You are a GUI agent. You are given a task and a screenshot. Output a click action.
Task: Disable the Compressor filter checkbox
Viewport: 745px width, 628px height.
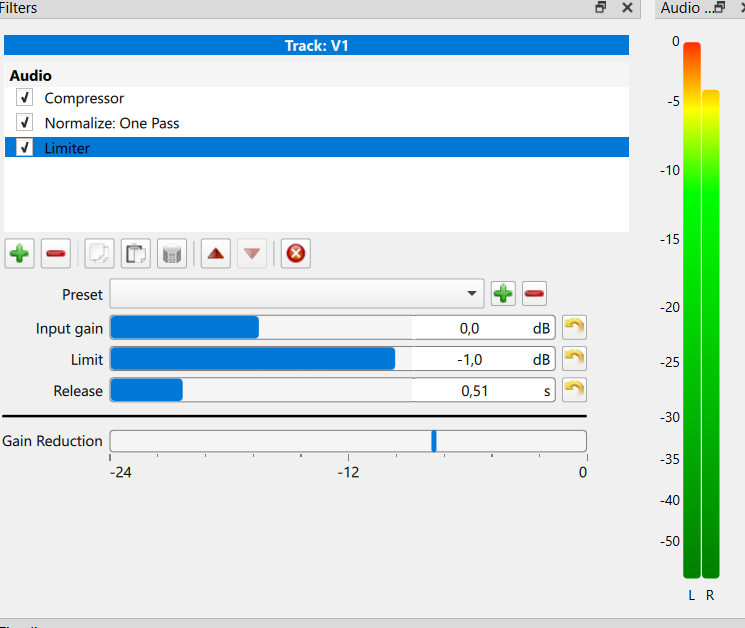click(25, 98)
